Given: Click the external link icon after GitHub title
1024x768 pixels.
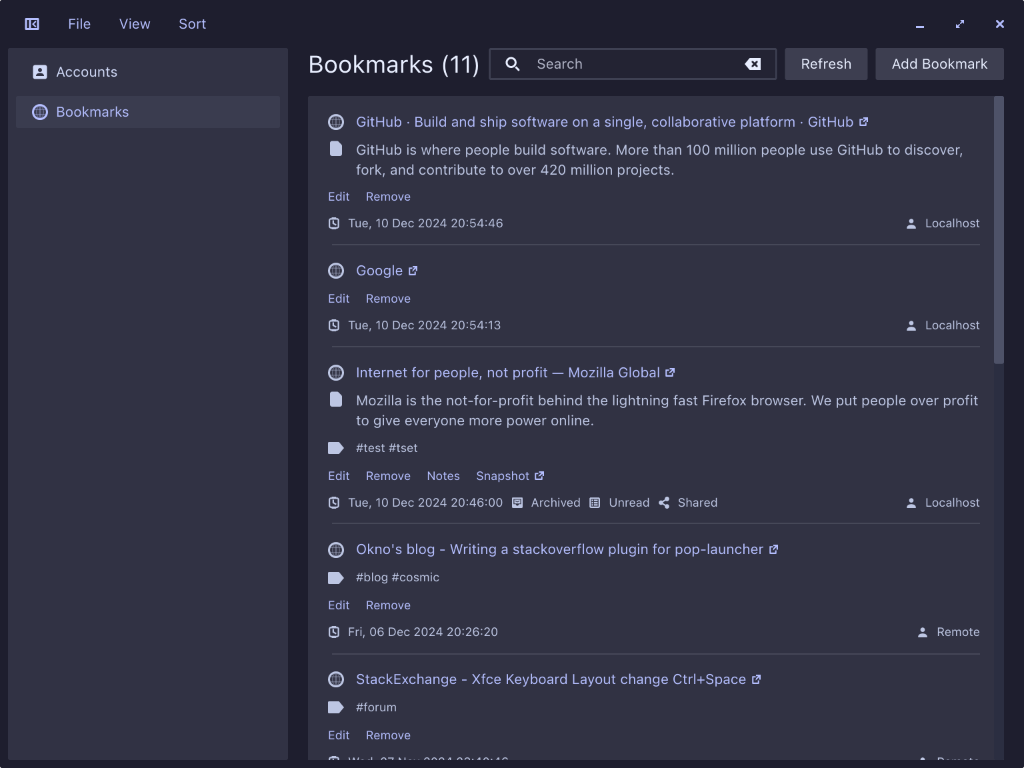Looking at the screenshot, I should (863, 122).
